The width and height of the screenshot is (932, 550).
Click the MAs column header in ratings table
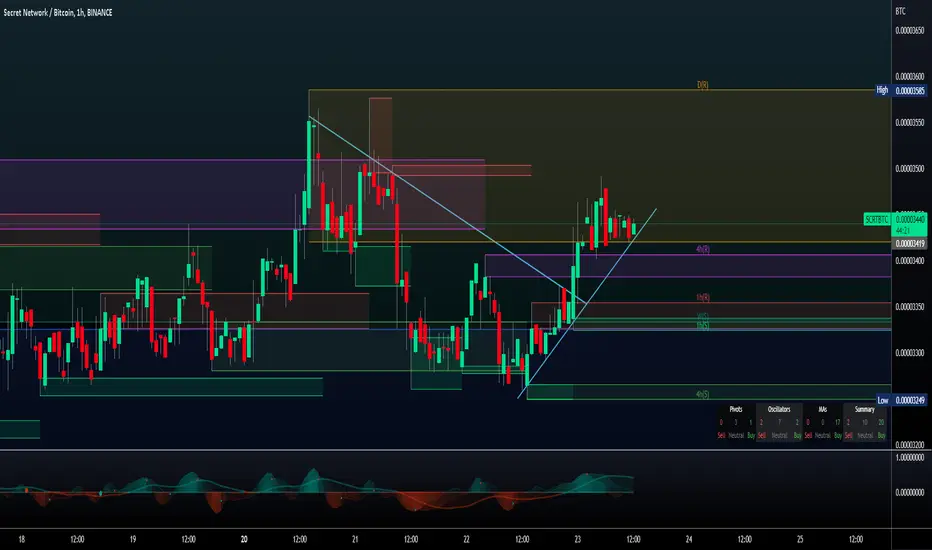pyautogui.click(x=823, y=409)
